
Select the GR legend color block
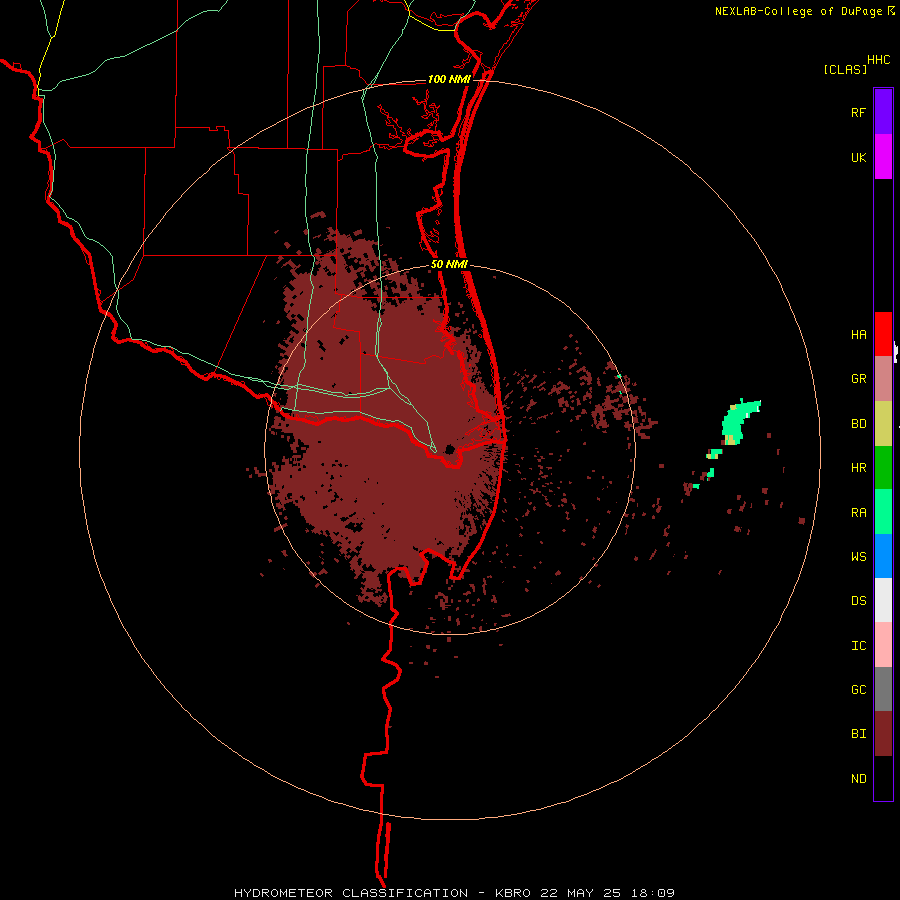(883, 379)
